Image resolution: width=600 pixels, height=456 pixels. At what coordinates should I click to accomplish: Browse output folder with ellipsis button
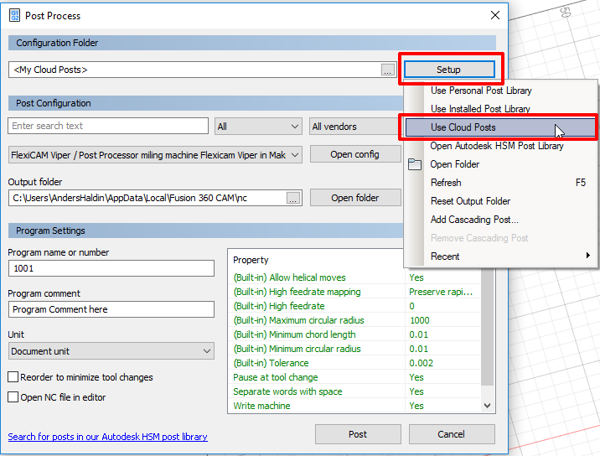tap(292, 198)
